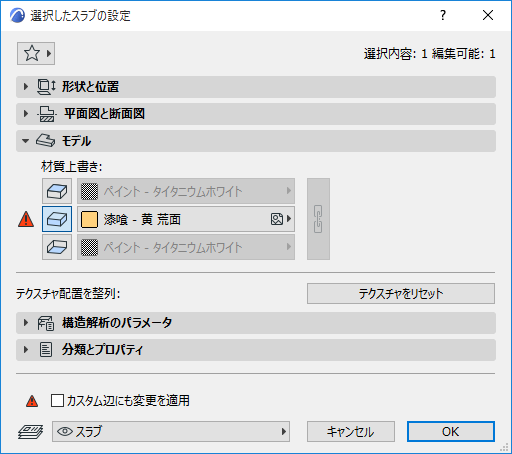Image resolution: width=512 pixels, height=454 pixels.
Task: Click the help question mark button
Action: click(443, 15)
